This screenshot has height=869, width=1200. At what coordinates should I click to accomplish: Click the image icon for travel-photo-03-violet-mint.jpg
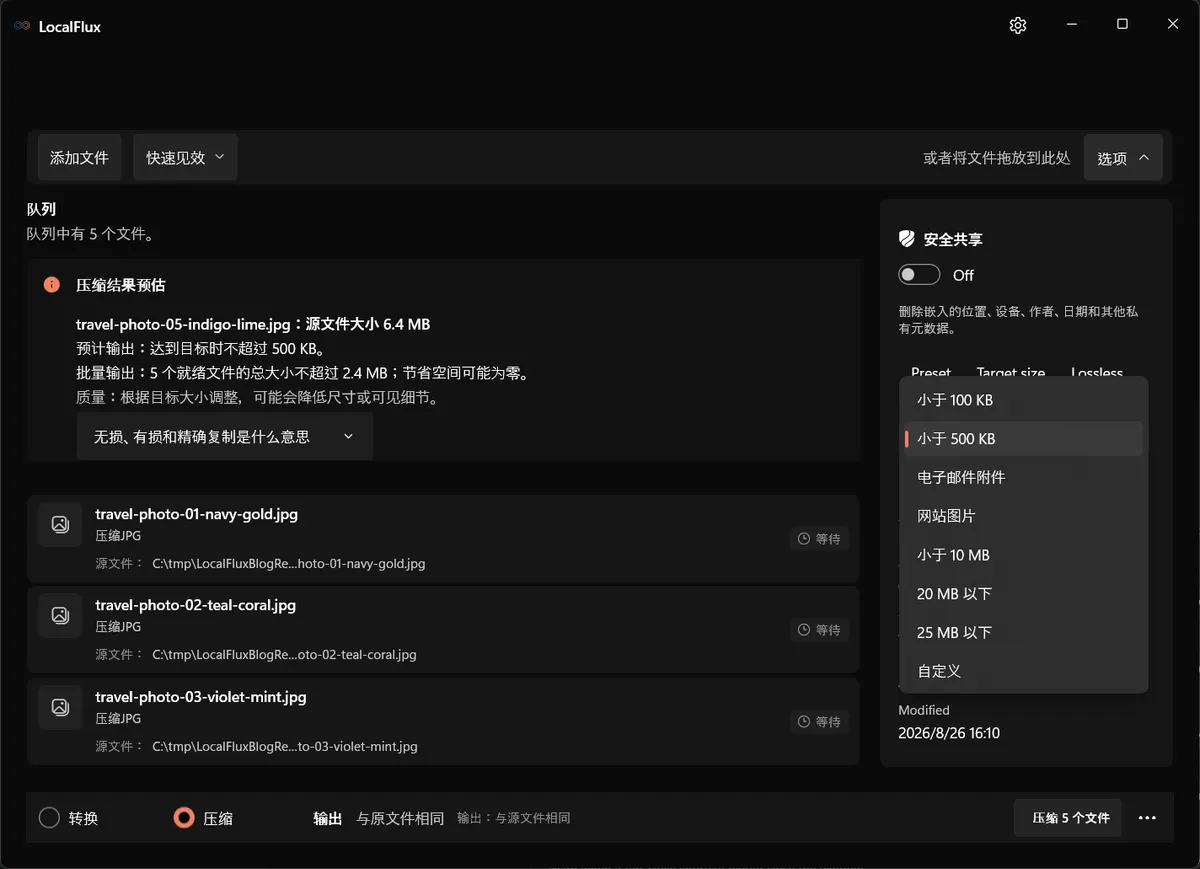tap(60, 707)
